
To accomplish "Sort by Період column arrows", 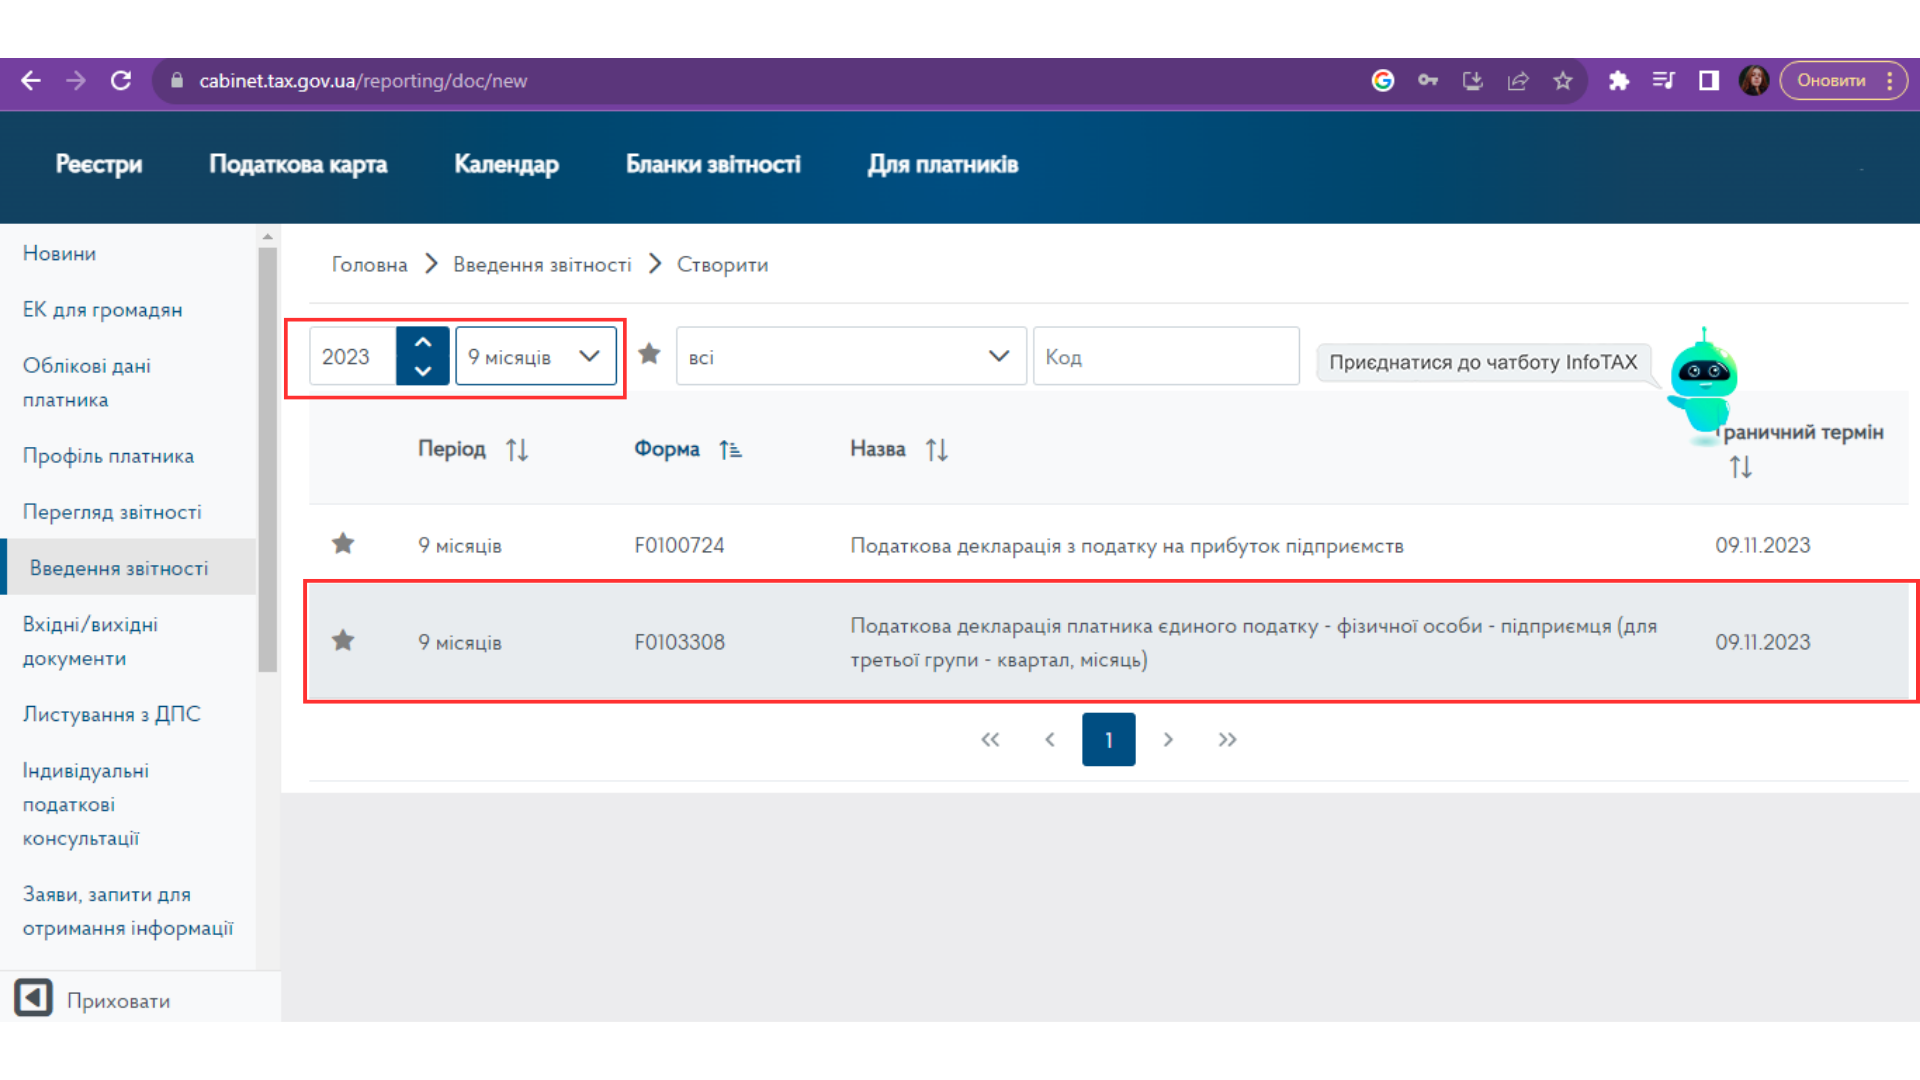I will click(517, 450).
